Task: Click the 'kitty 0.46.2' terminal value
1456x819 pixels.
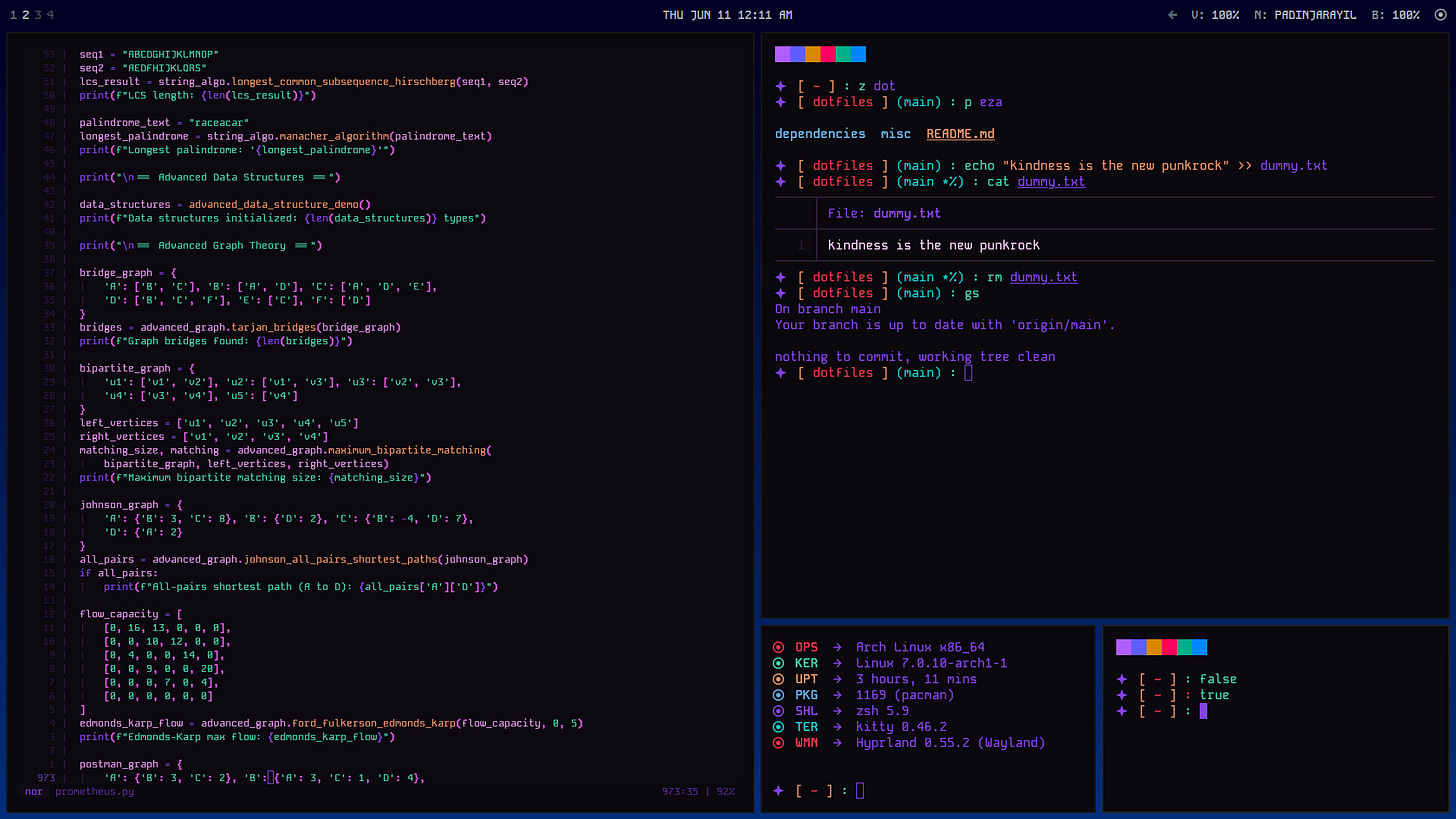Action: [x=901, y=727]
